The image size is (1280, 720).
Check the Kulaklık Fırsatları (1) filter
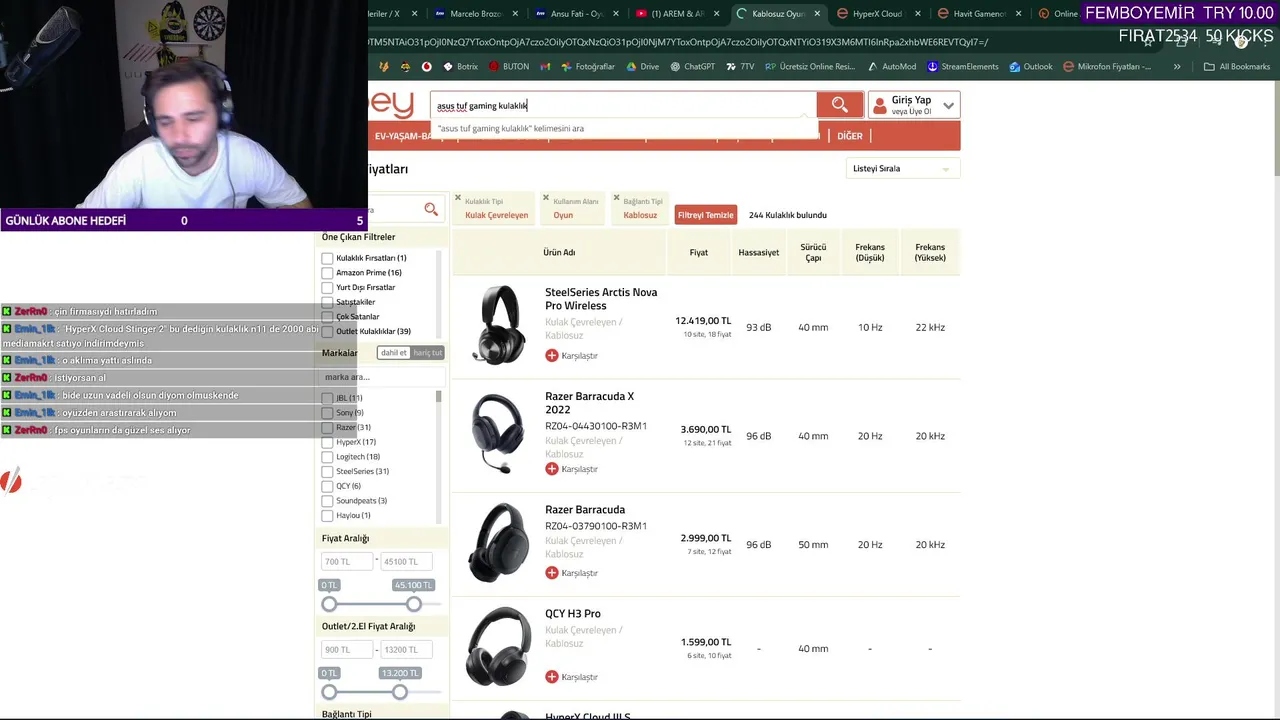point(327,258)
